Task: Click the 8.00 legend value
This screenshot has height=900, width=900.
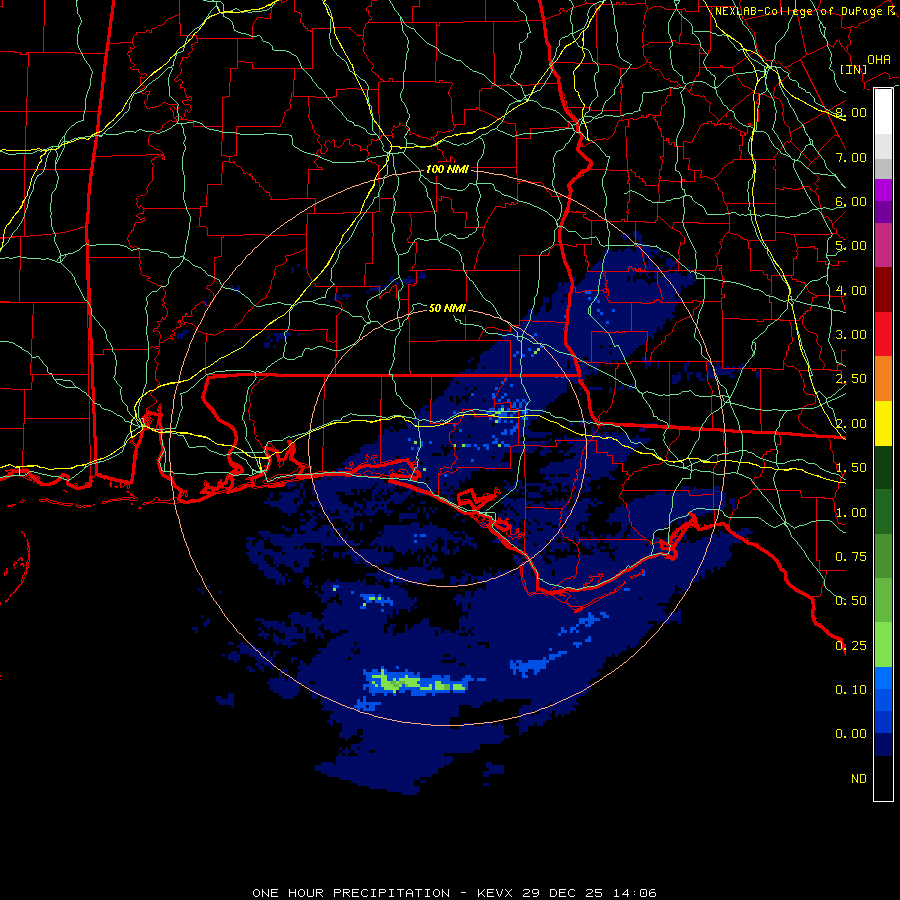Action: coord(851,112)
